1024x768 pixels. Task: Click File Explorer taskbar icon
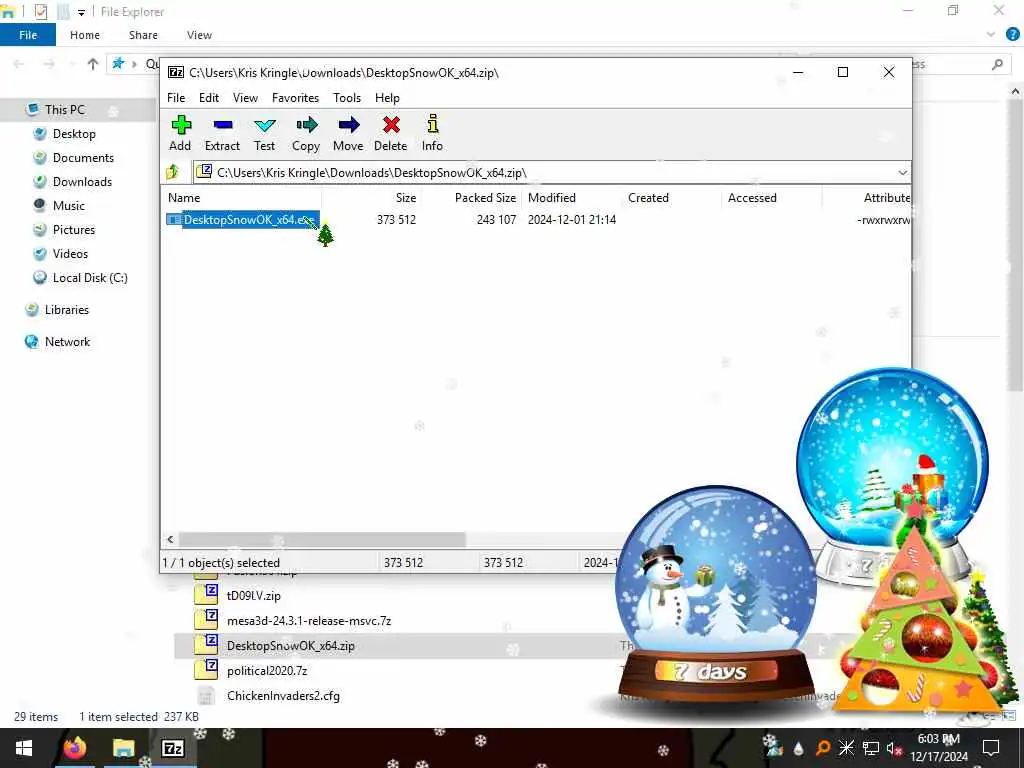pyautogui.click(x=123, y=748)
